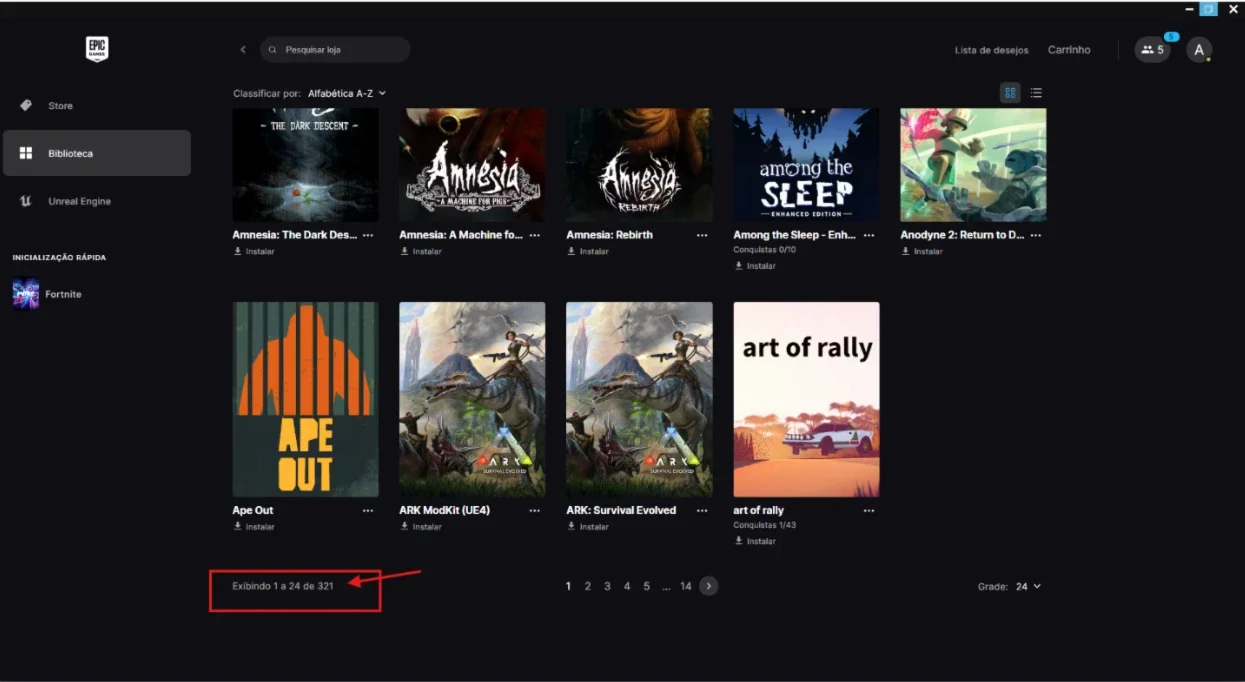Click install icon under ARK ModKit (UE4)

click(405, 526)
